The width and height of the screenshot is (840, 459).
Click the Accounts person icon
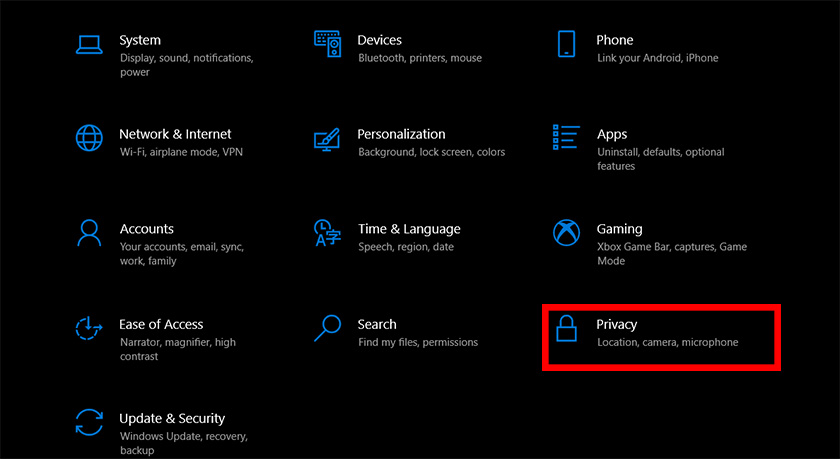pos(90,233)
